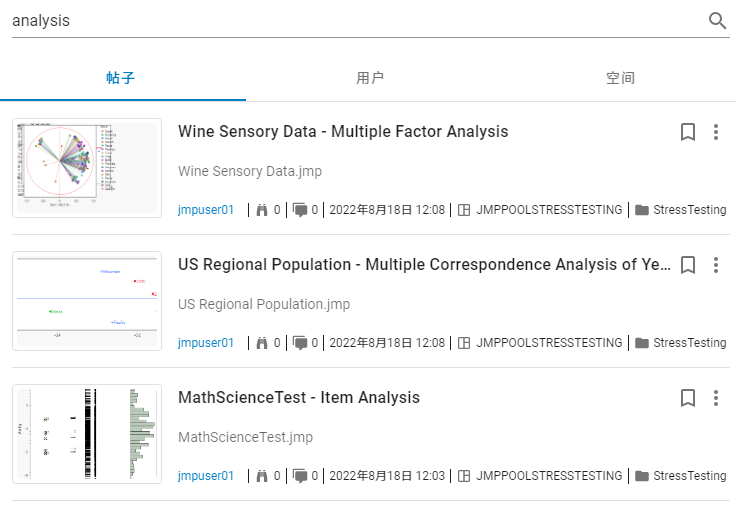The height and width of the screenshot is (510, 736).
Task: Click the 12:08 date on Wine Sensory post
Action: tap(387, 210)
